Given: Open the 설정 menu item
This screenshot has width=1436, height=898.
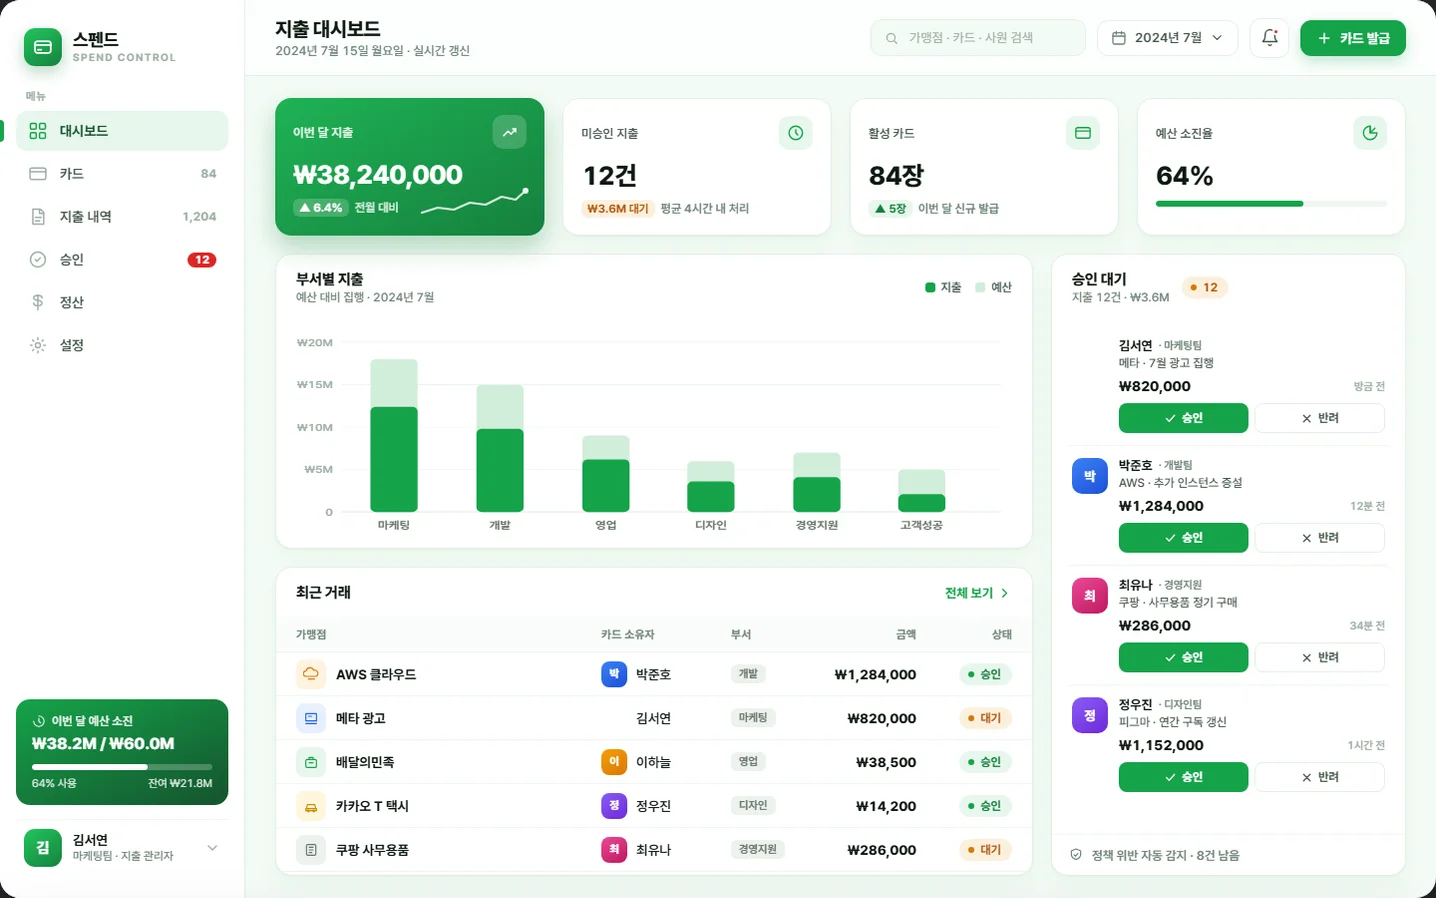Looking at the screenshot, I should click(x=122, y=345).
